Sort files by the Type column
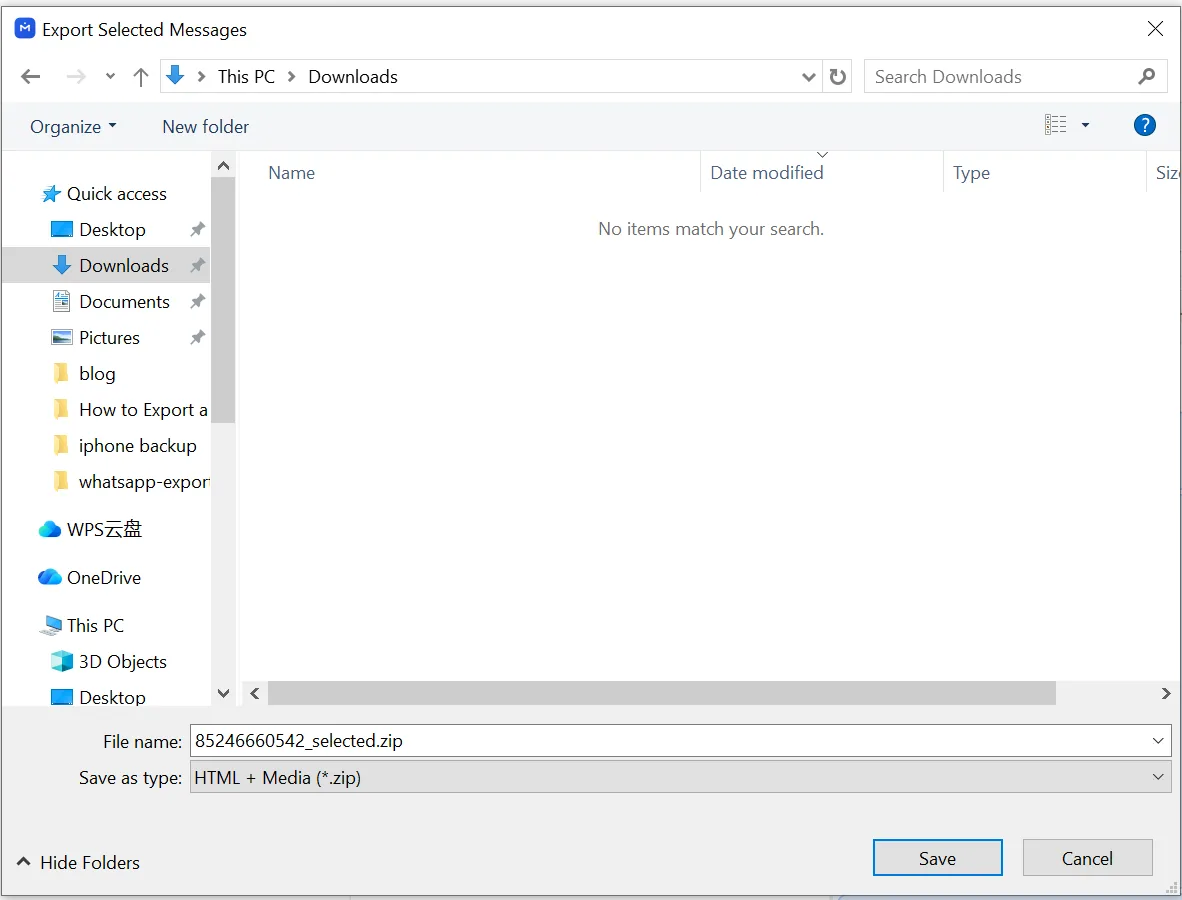 click(971, 173)
